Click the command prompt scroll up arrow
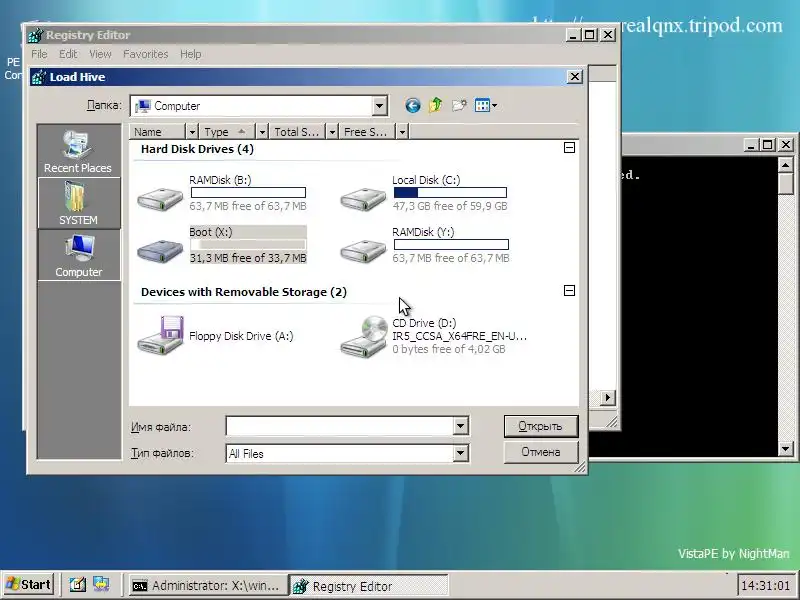The height and width of the screenshot is (600, 800). click(785, 165)
